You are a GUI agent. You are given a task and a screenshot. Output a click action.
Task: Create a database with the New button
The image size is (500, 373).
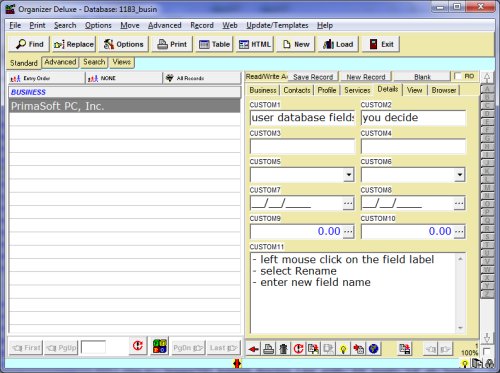click(296, 44)
